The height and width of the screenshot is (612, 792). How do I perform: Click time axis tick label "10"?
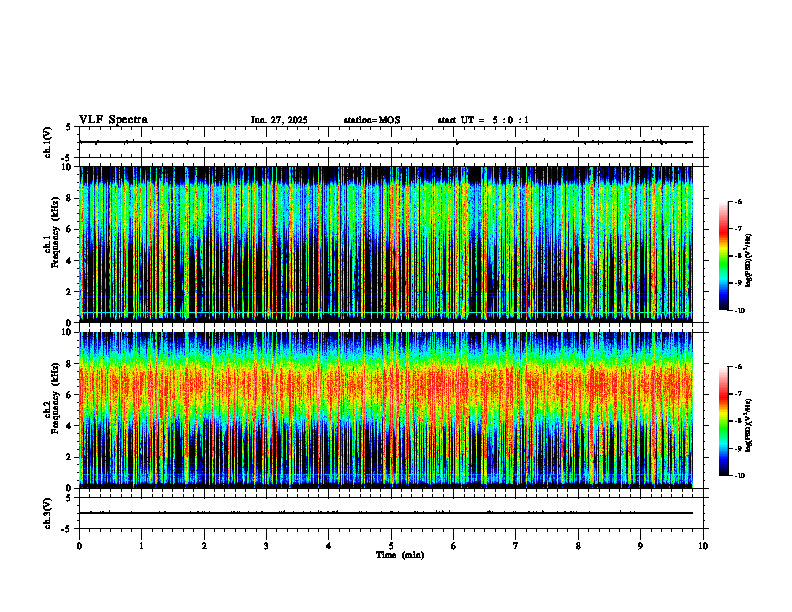[703, 546]
